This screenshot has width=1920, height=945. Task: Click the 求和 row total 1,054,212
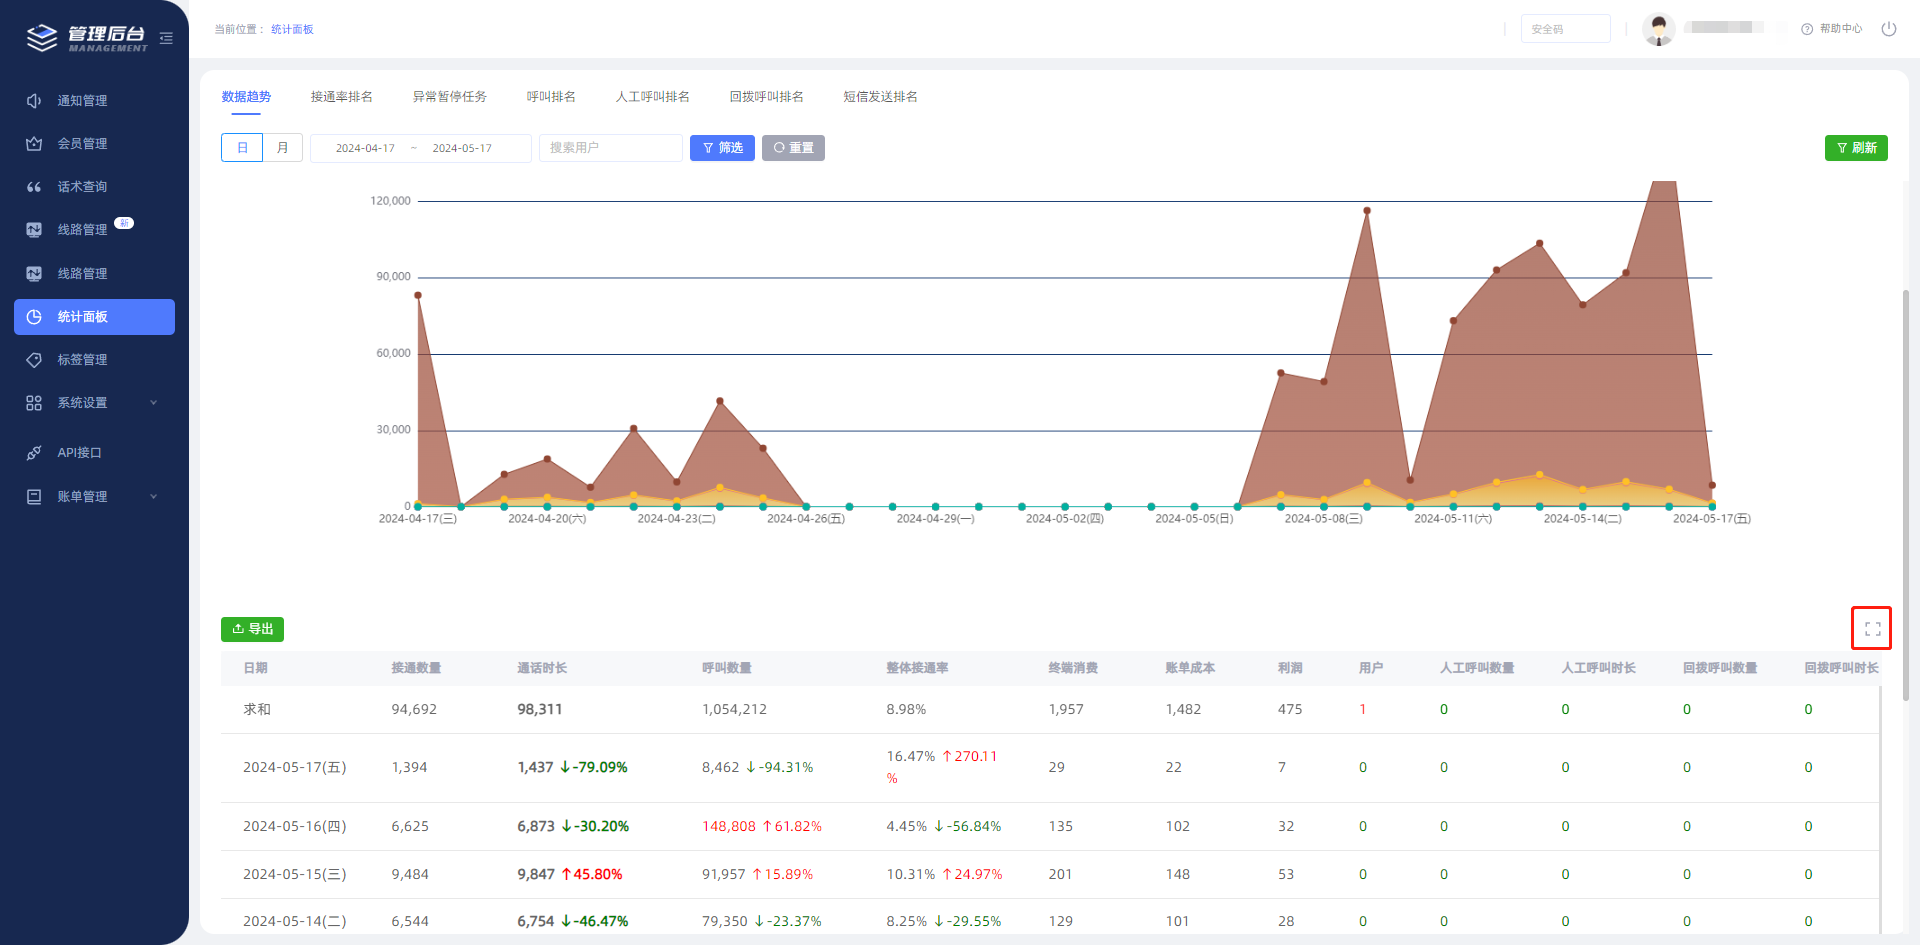tap(734, 710)
